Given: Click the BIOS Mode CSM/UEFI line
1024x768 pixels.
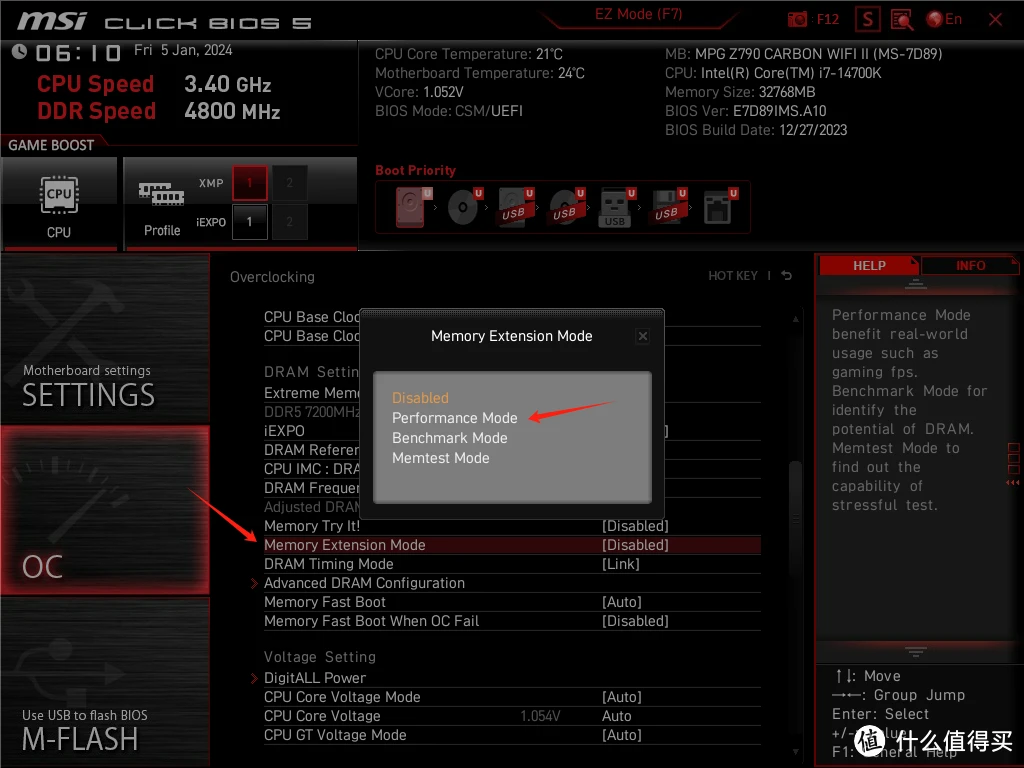Looking at the screenshot, I should [x=449, y=111].
